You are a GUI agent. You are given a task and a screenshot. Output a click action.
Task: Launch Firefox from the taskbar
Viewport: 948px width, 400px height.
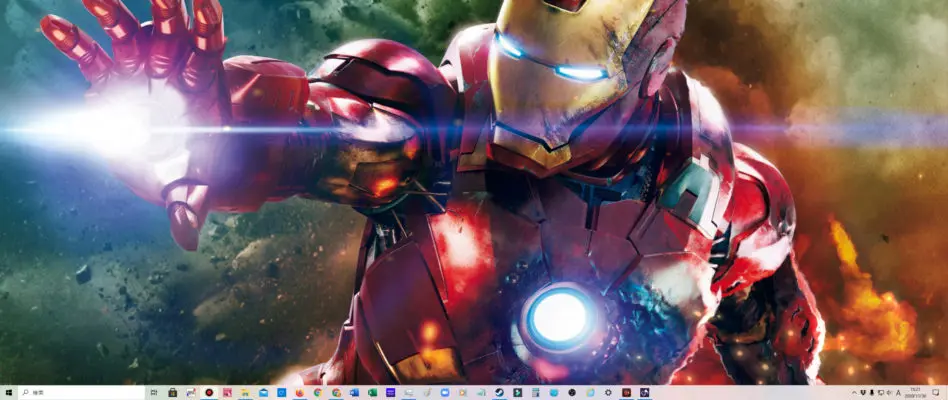click(x=300, y=393)
